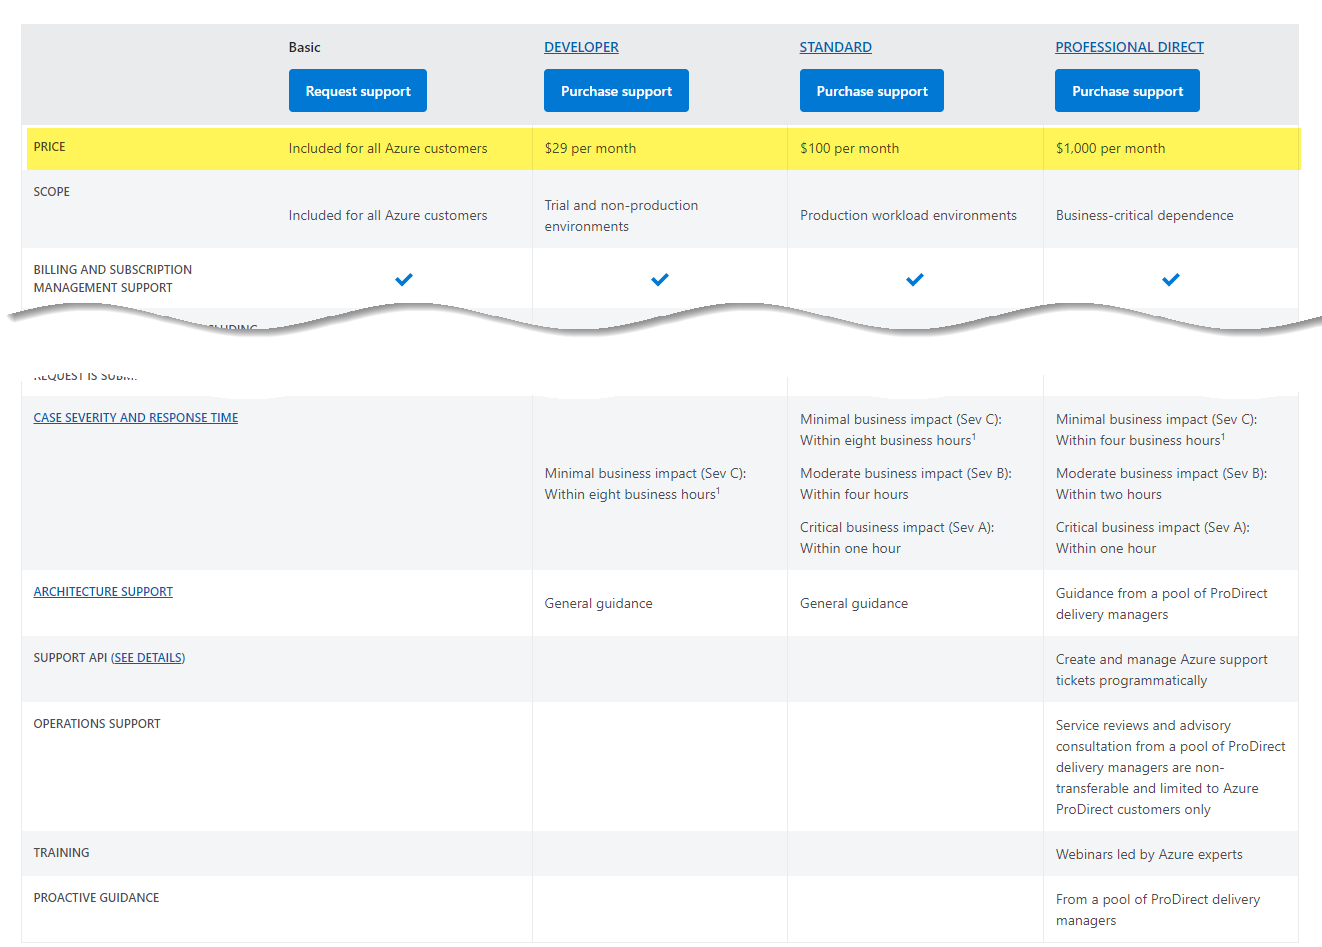Open the DEVELOPER plan link
This screenshot has width=1322, height=947.
(x=581, y=47)
